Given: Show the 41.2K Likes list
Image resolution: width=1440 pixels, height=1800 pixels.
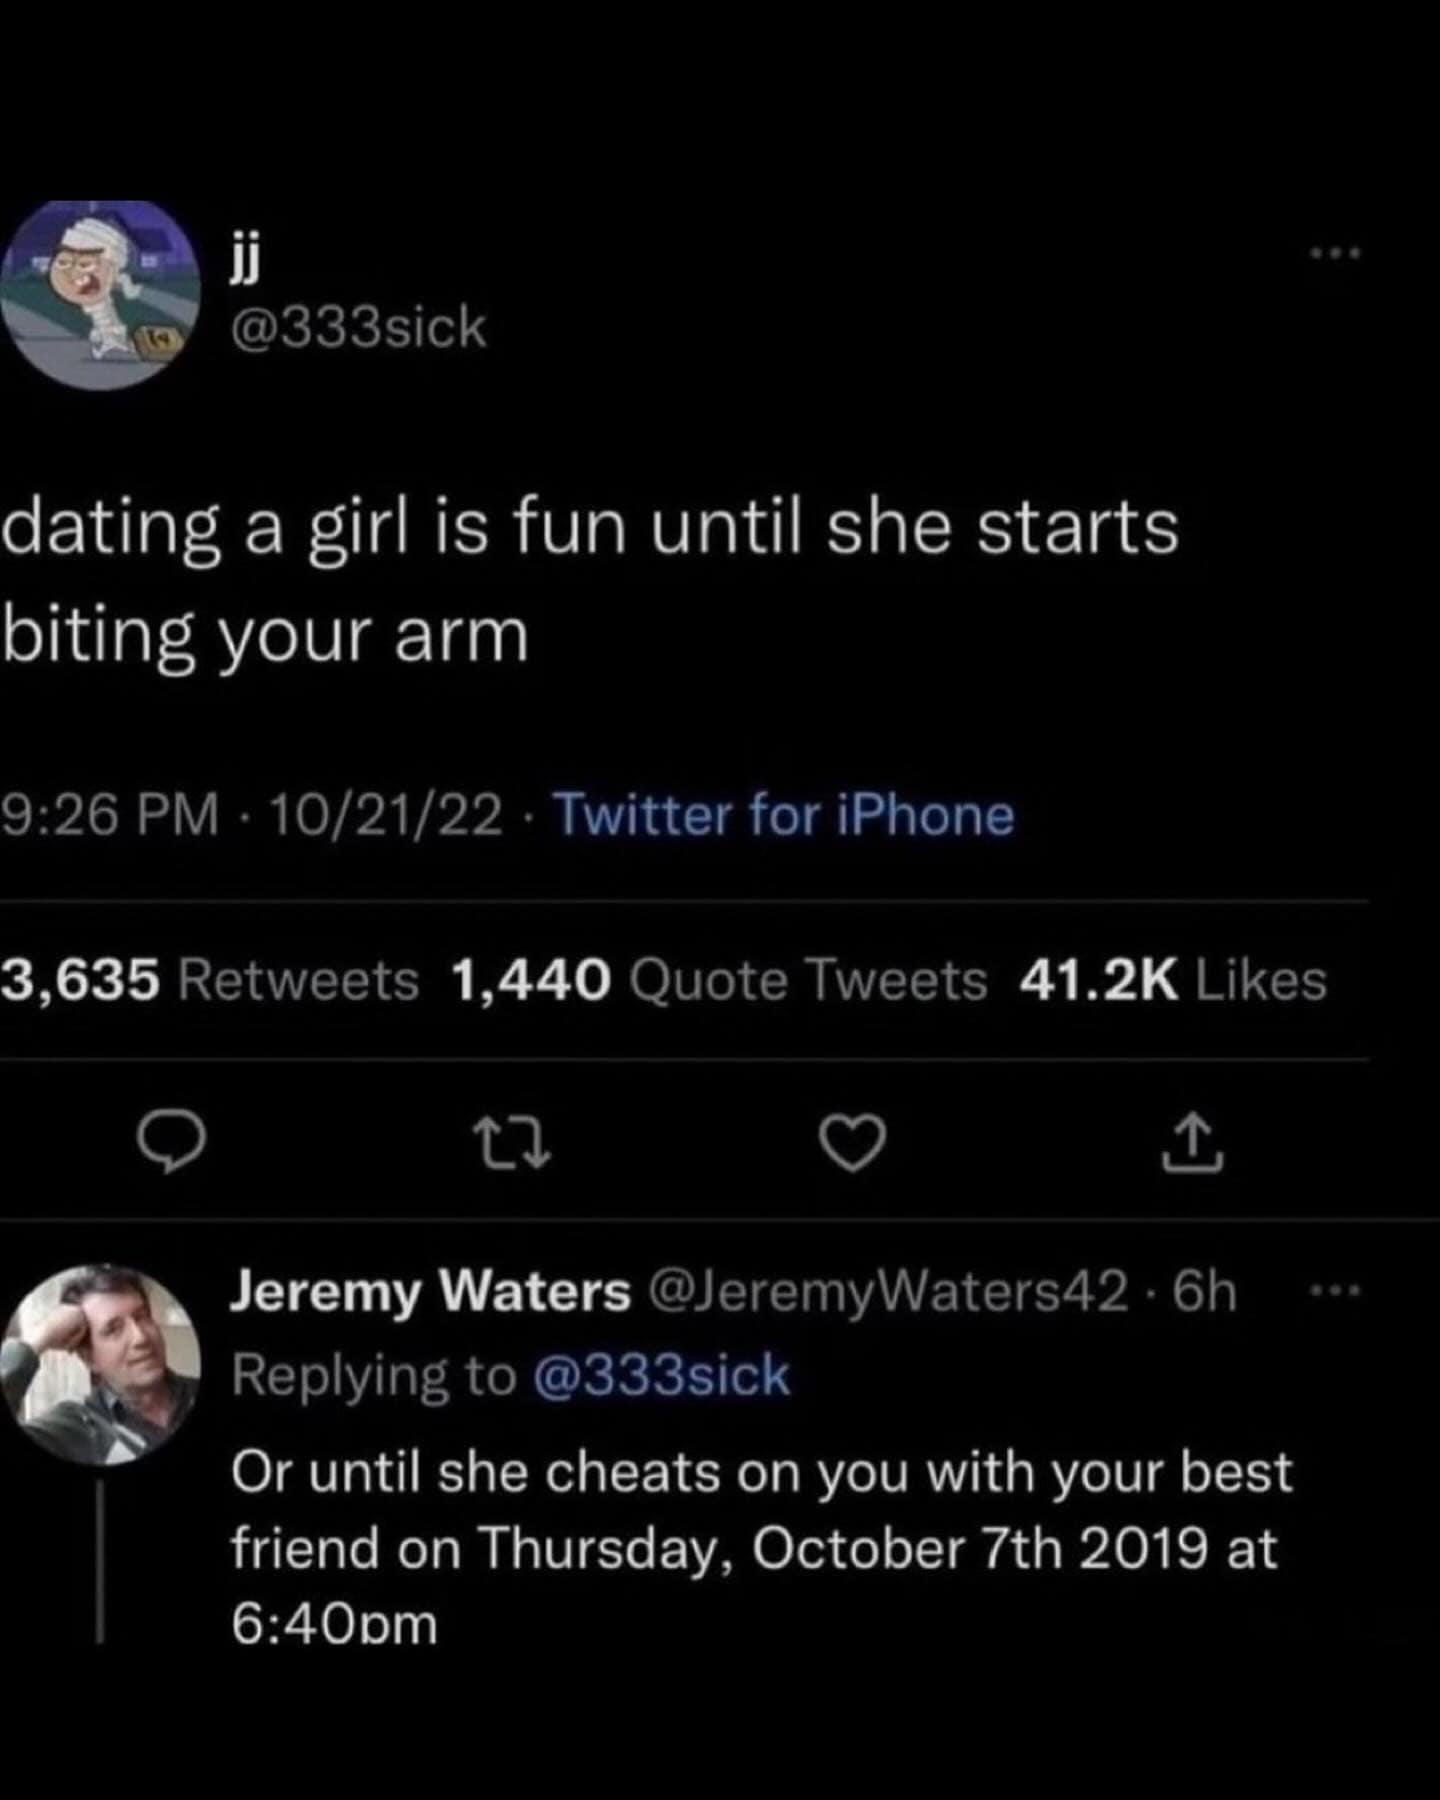Looking at the screenshot, I should (1173, 979).
